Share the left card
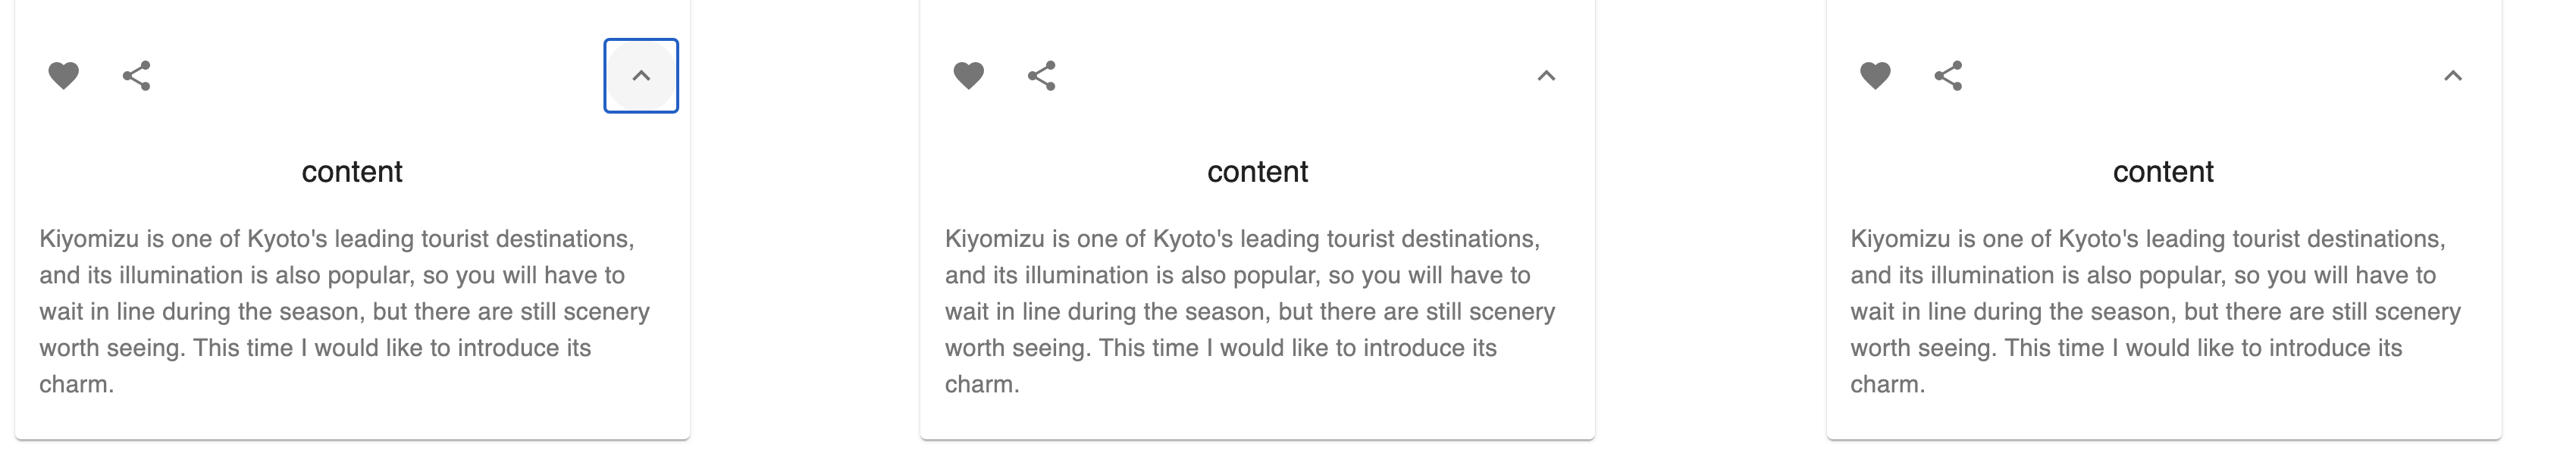The height and width of the screenshot is (456, 2576). coord(137,76)
